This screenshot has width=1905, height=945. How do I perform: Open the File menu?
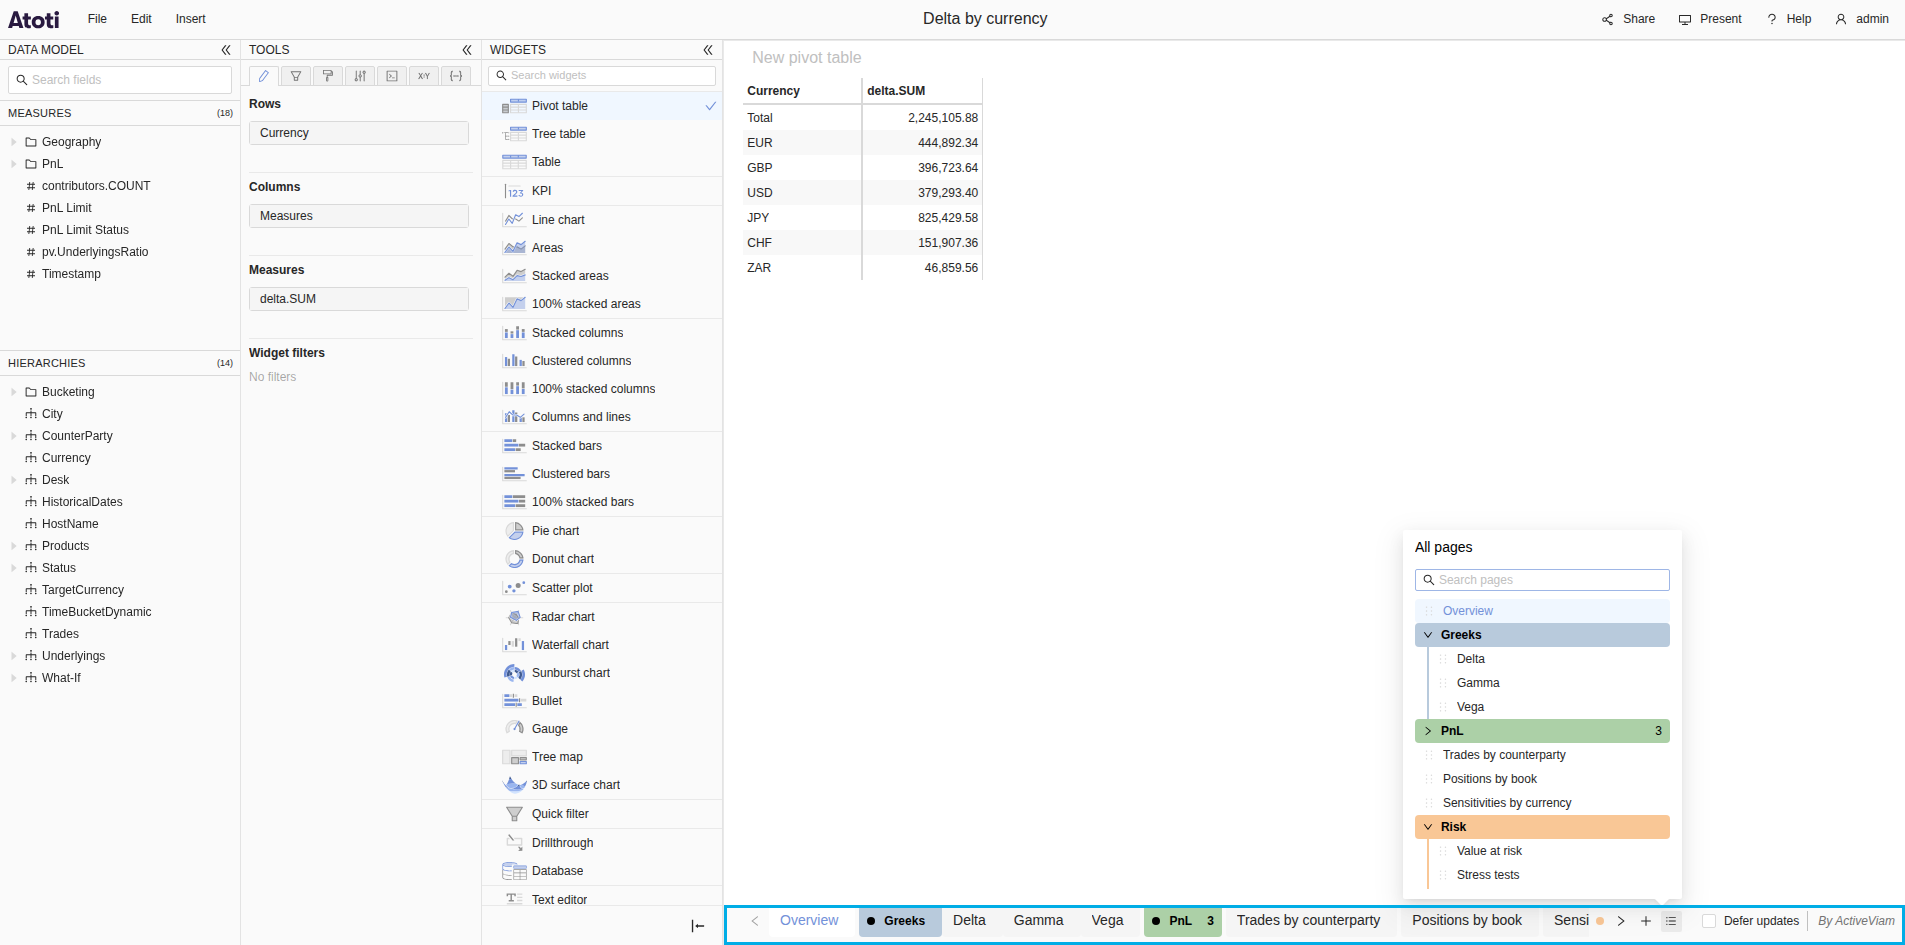click(97, 19)
